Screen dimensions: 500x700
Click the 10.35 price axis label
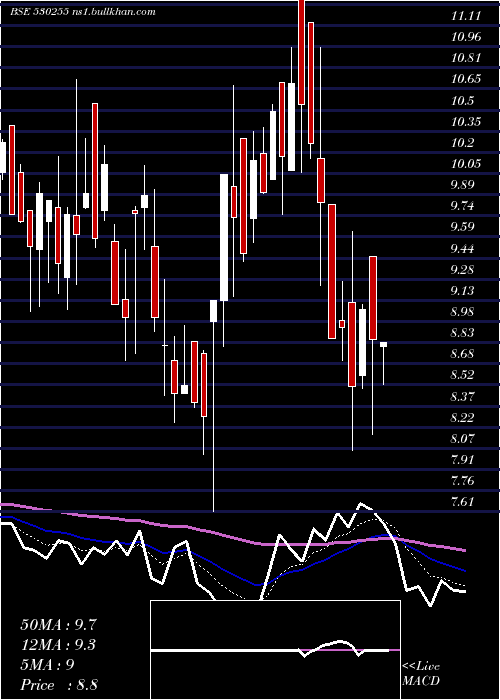click(466, 122)
